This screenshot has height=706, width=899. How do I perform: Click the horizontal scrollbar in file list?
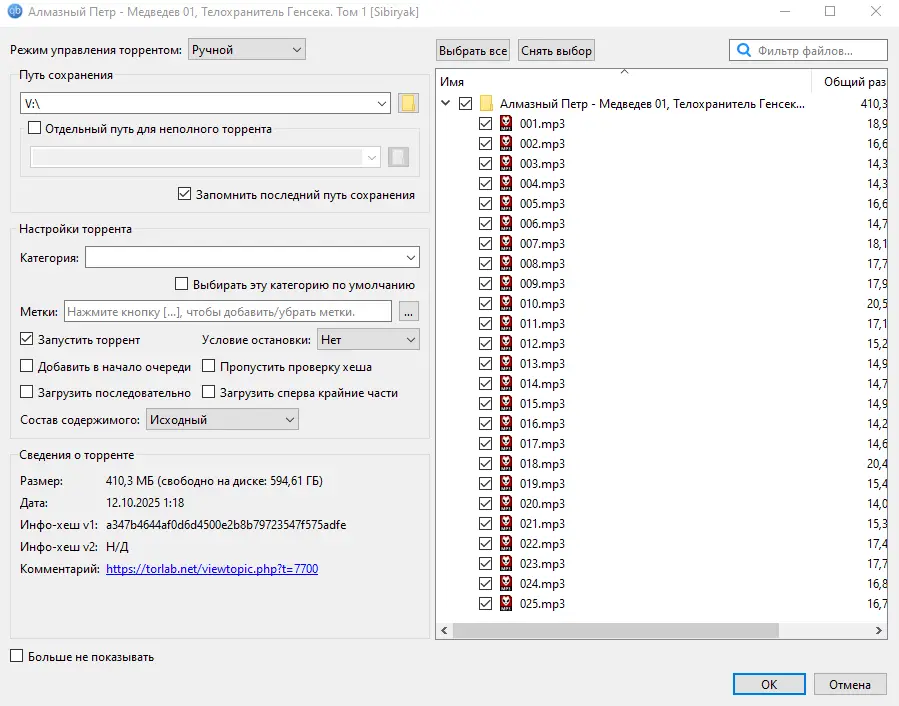(x=615, y=631)
